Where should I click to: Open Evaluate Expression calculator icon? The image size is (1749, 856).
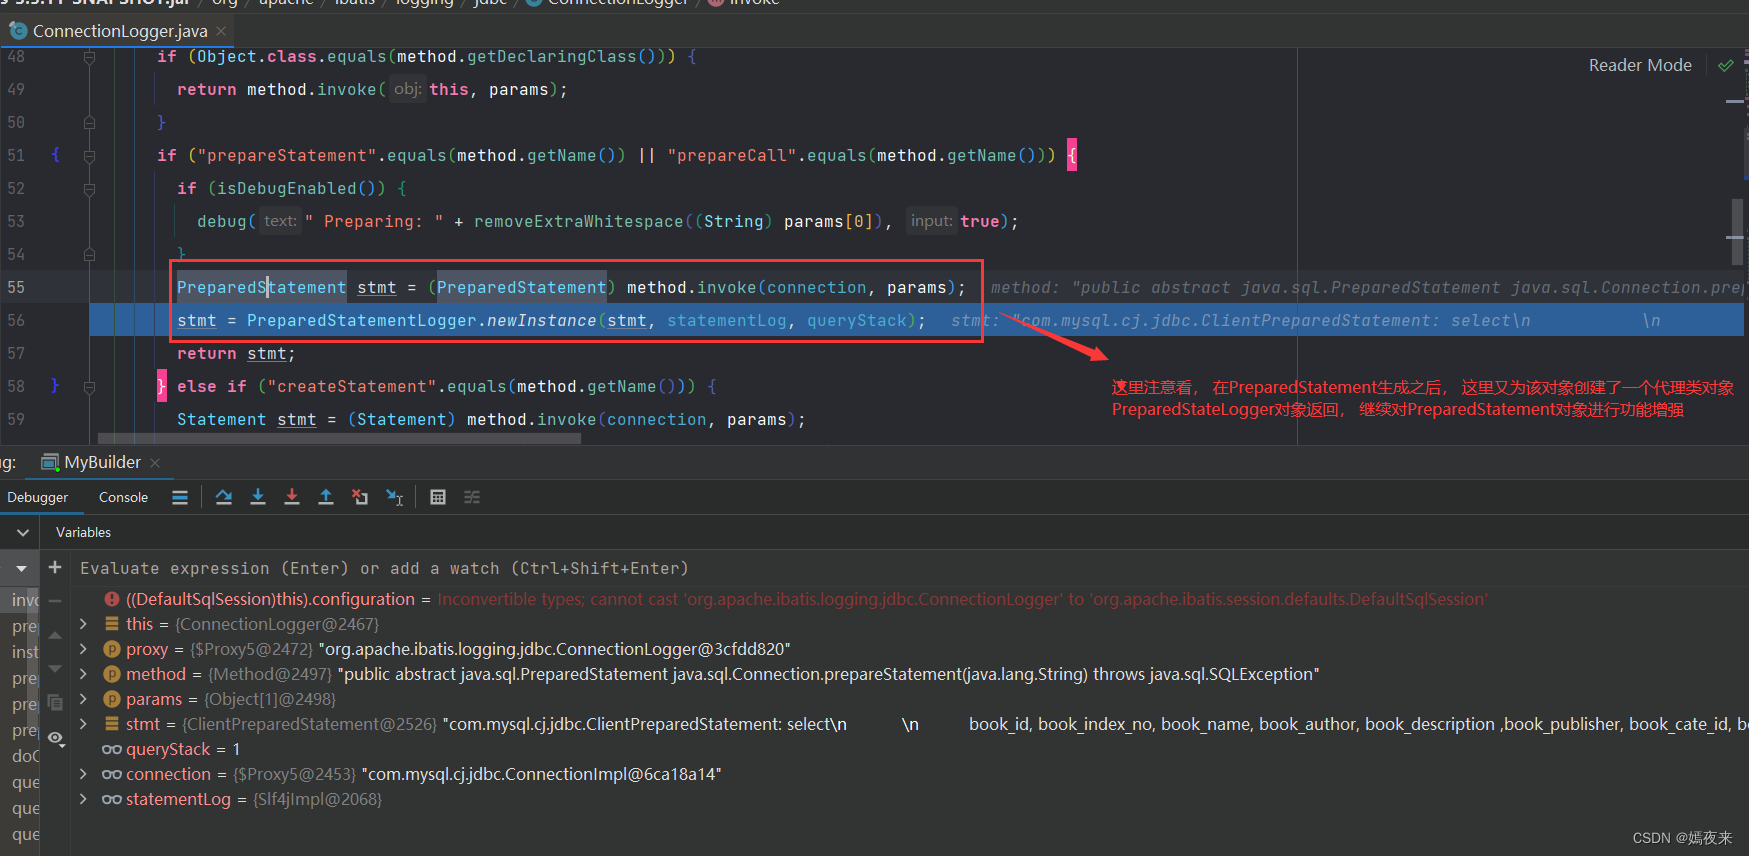(438, 497)
